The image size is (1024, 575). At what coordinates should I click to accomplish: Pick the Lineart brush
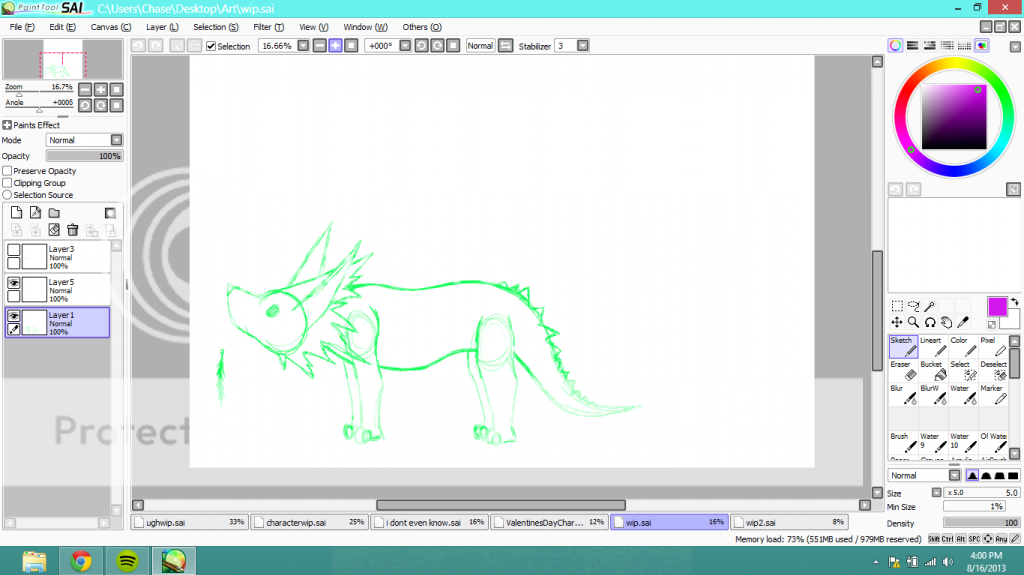932,346
